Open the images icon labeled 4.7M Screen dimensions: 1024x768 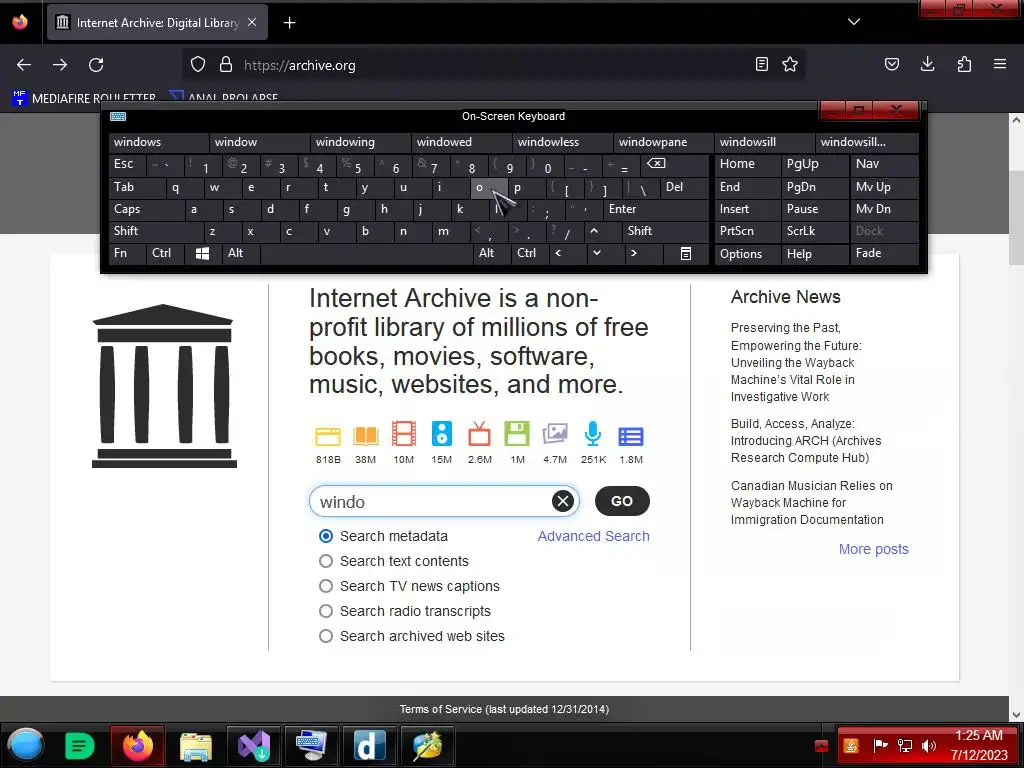pyautogui.click(x=555, y=434)
